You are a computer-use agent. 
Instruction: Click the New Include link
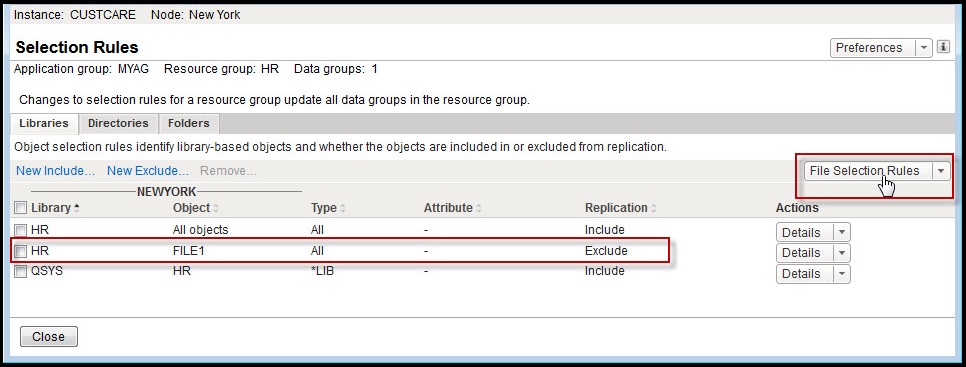[55, 171]
